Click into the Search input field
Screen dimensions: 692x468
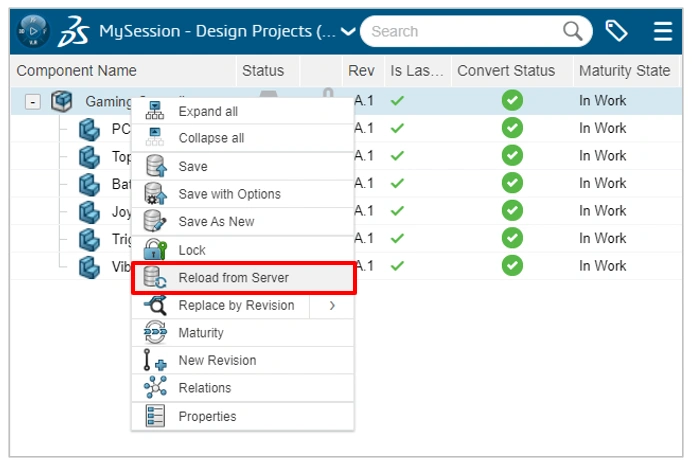(x=460, y=31)
